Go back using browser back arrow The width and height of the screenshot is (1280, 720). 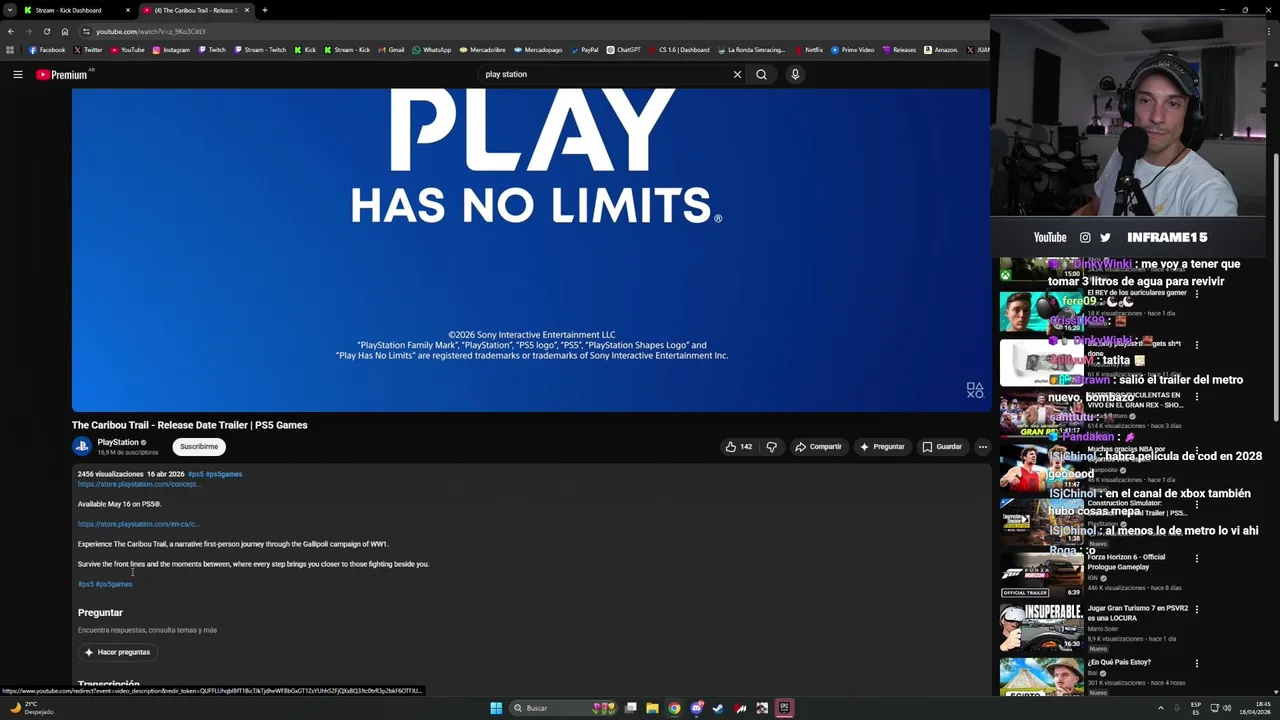(x=11, y=31)
